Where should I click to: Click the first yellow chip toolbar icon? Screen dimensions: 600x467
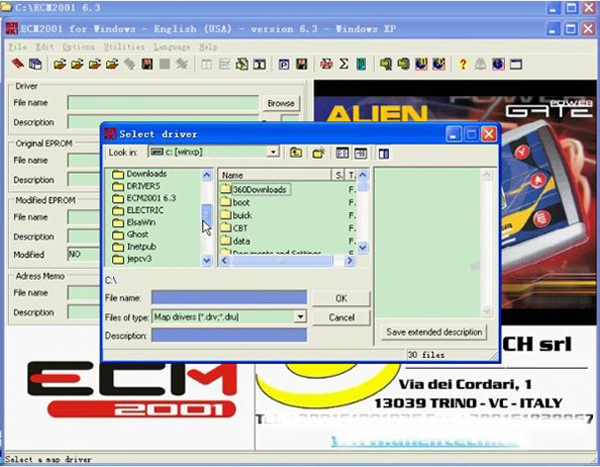pyautogui.click(x=386, y=64)
